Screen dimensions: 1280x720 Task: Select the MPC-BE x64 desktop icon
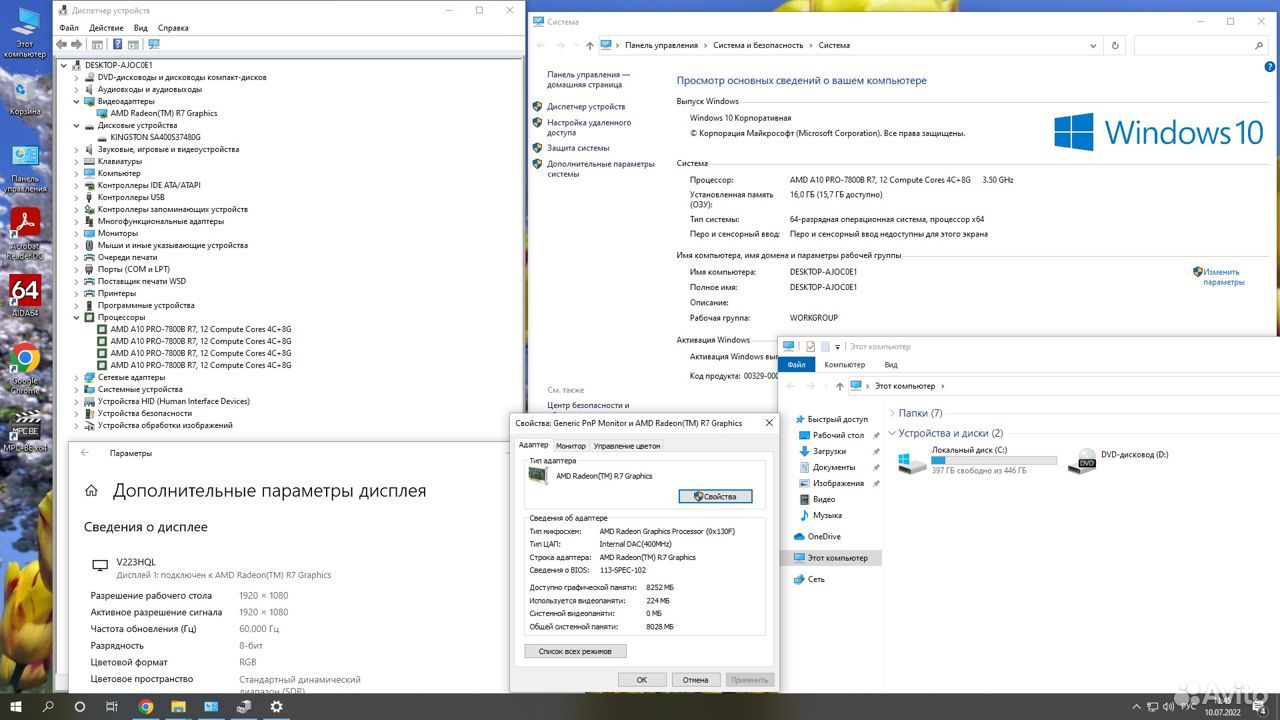[25, 431]
